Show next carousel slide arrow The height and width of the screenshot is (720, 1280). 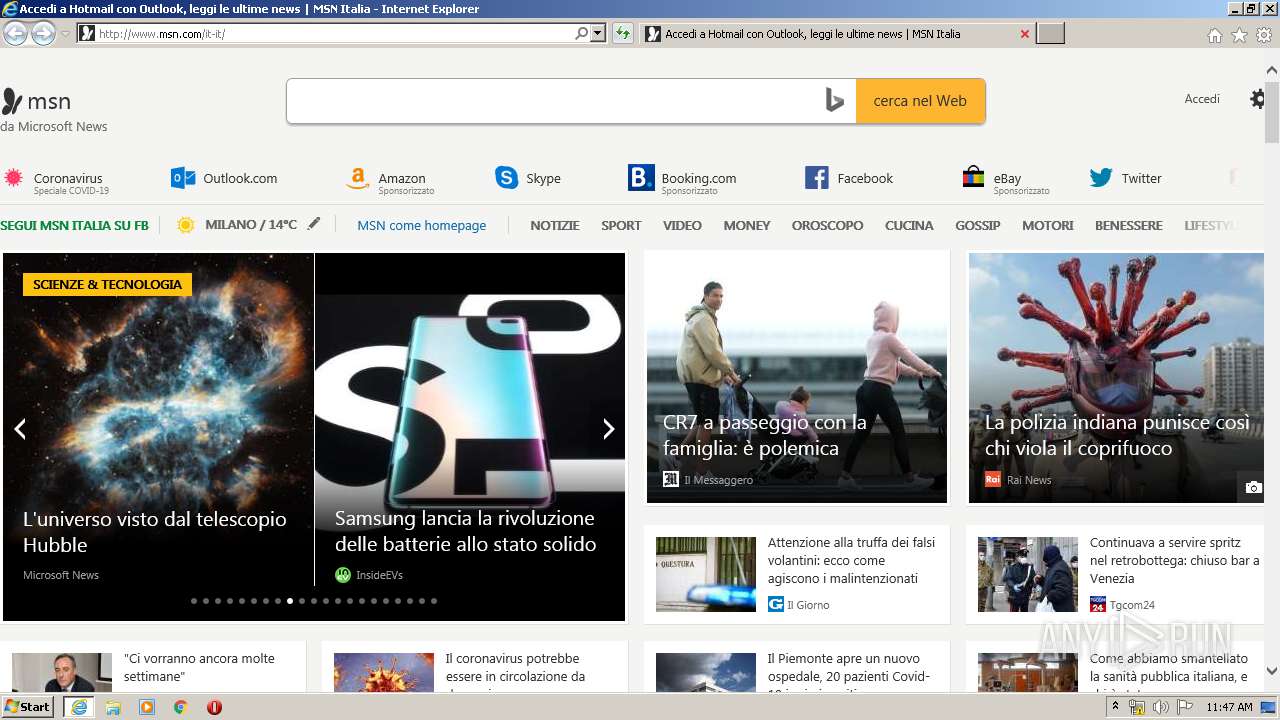[x=608, y=429]
